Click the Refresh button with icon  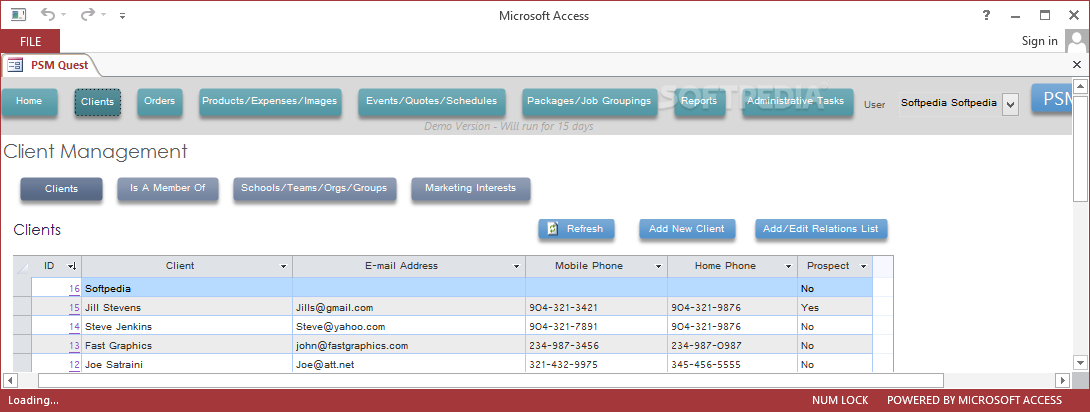pyautogui.click(x=576, y=229)
